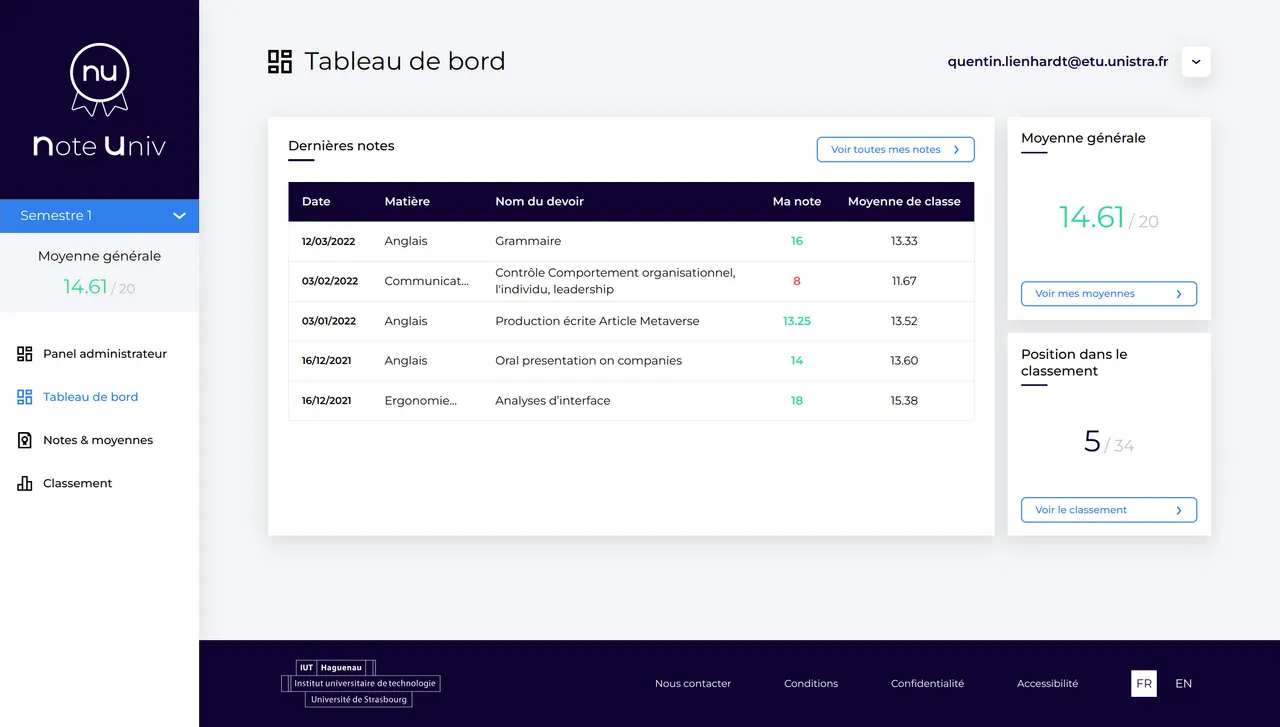Viewport: 1280px width, 727px height.
Task: Switch language to EN
Action: [x=1184, y=684]
